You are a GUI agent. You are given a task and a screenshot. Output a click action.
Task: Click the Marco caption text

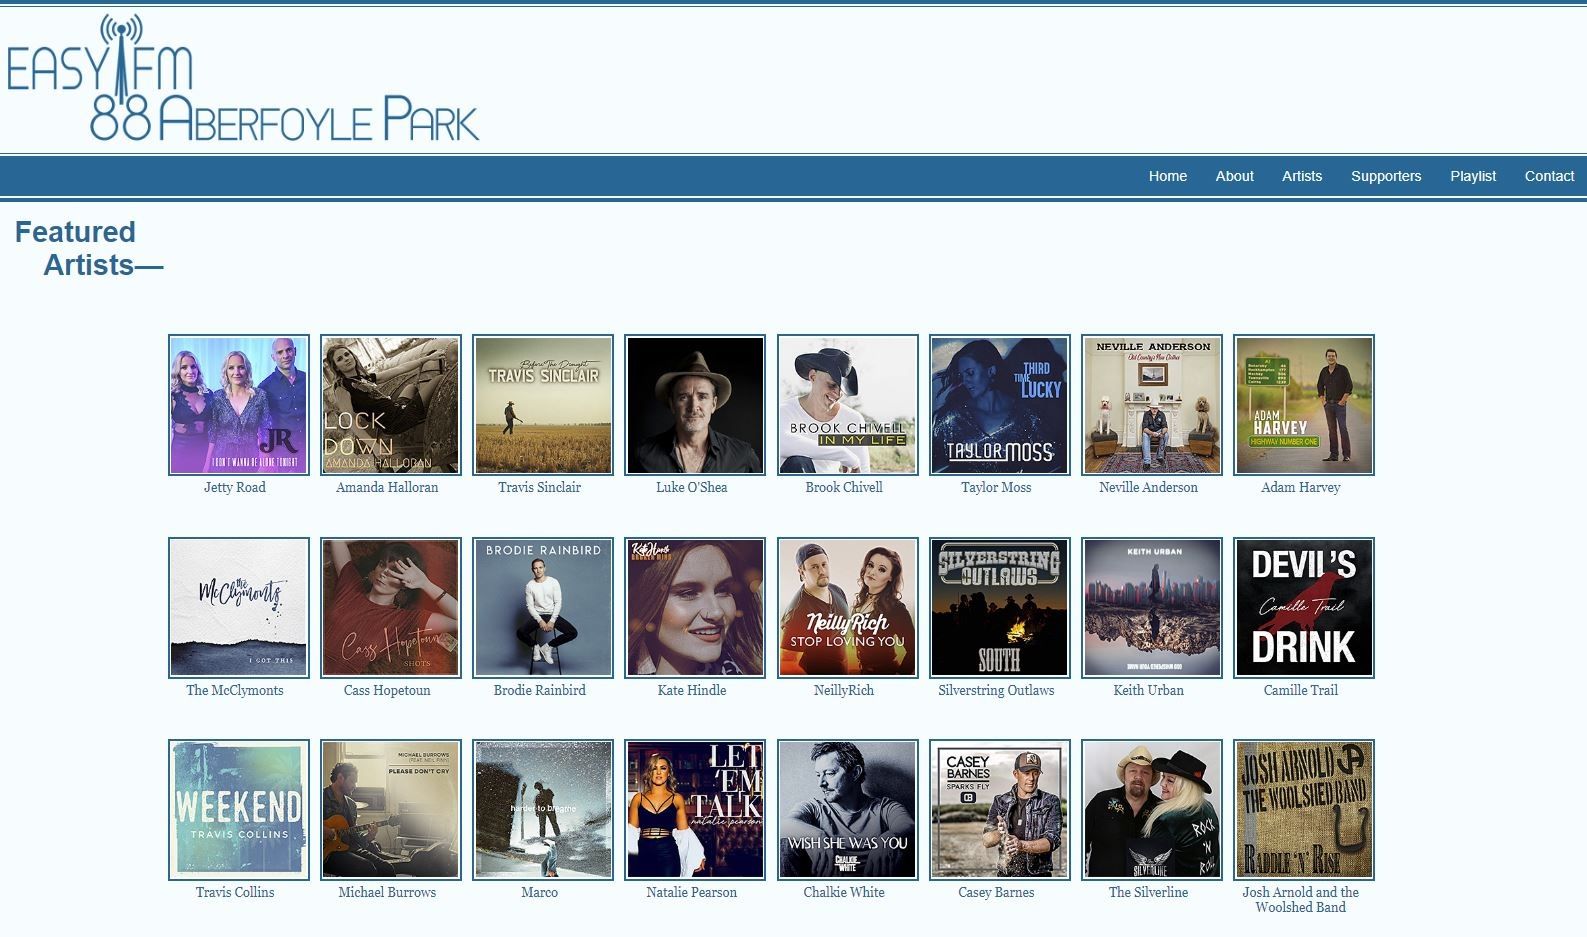(x=539, y=892)
